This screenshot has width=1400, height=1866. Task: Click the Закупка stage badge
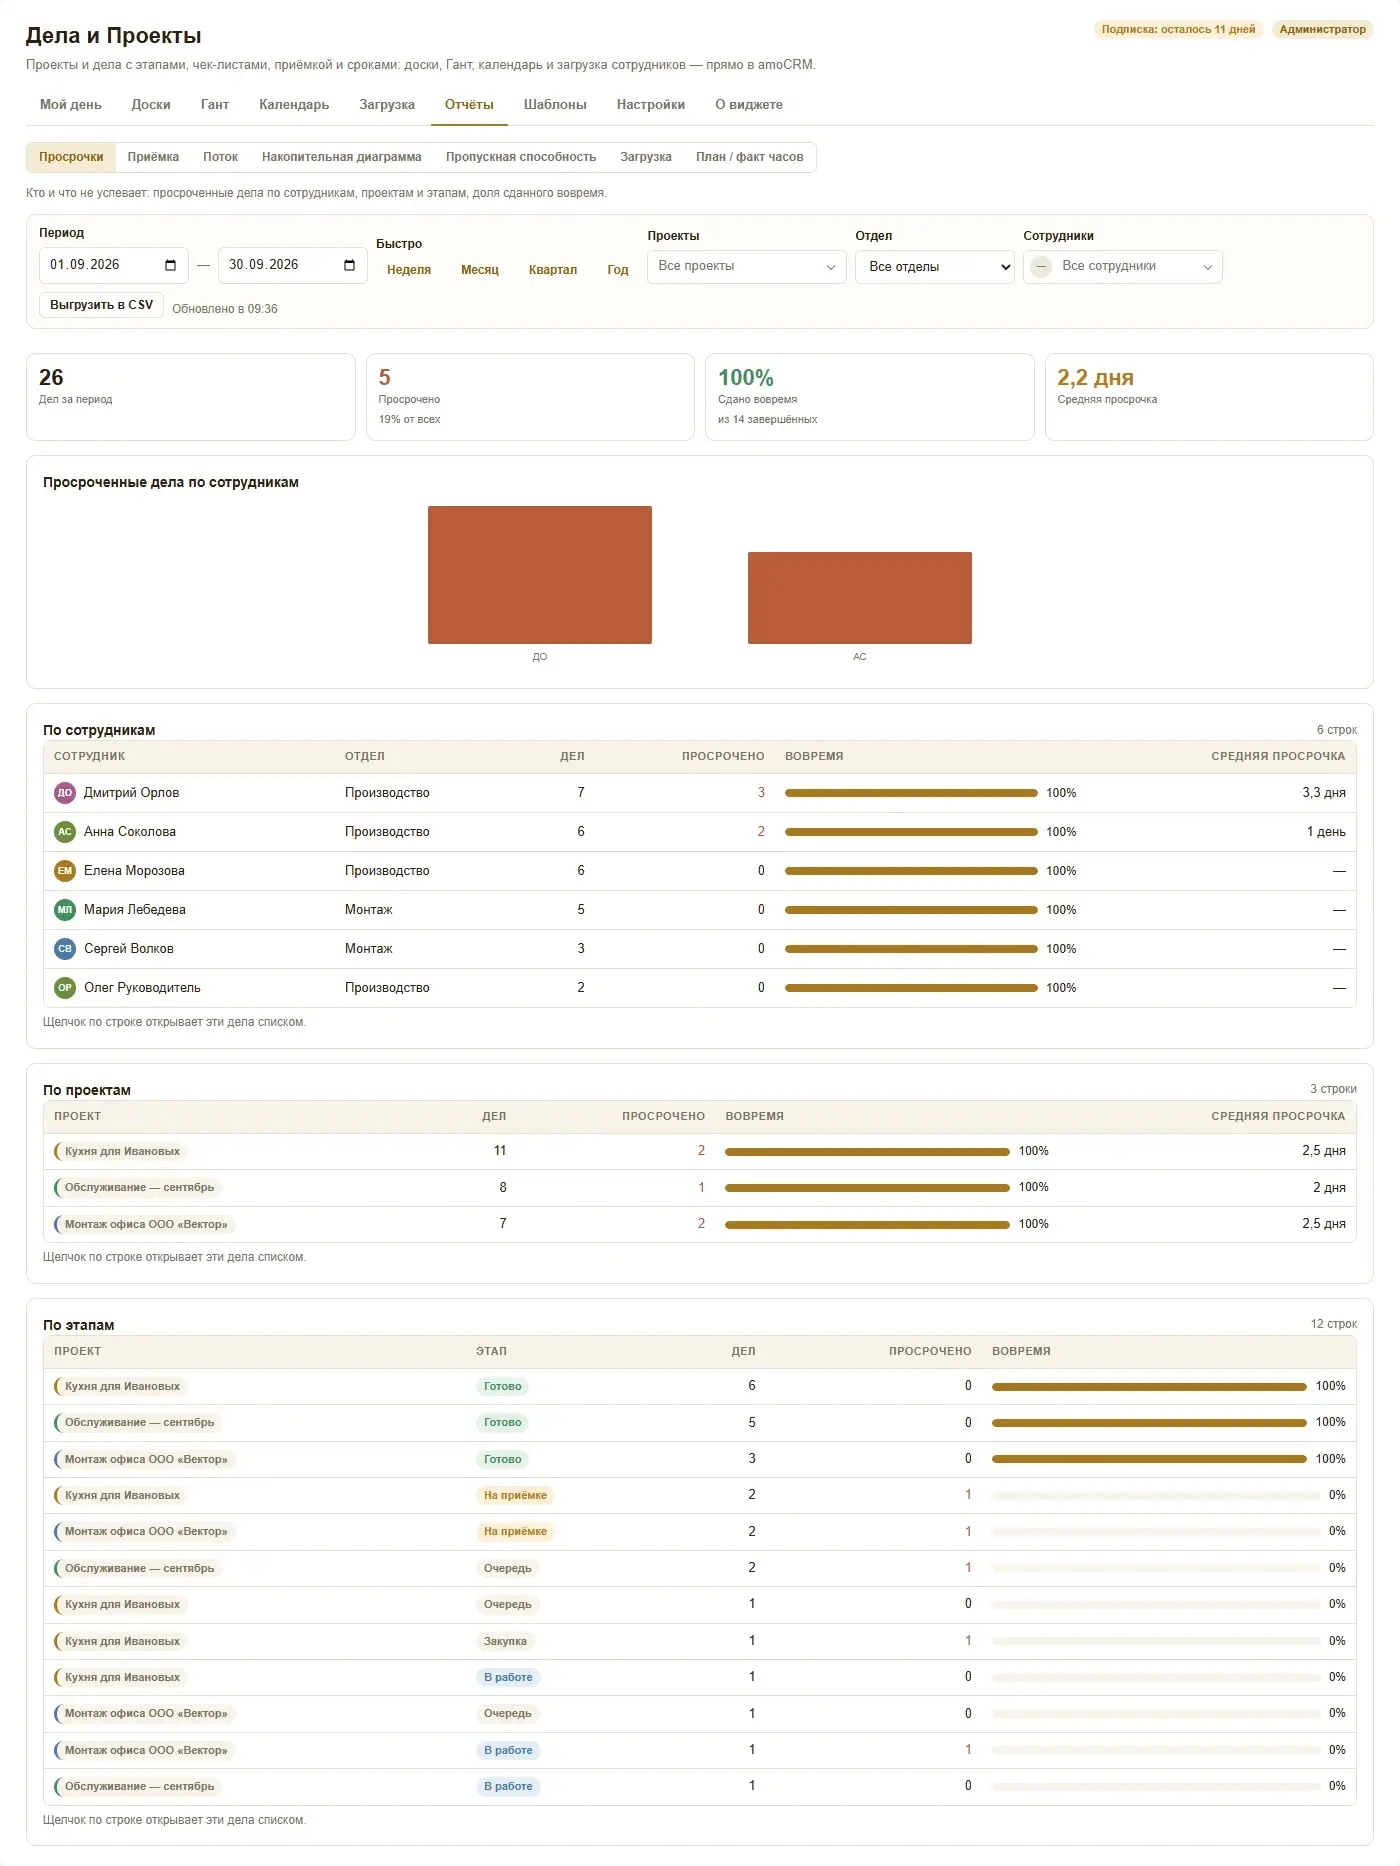[x=505, y=1641]
